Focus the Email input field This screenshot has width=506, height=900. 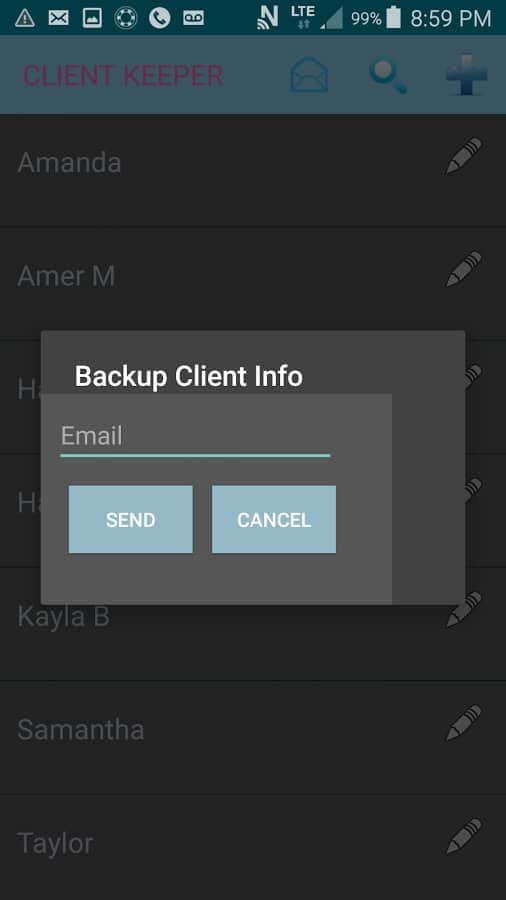click(x=195, y=437)
